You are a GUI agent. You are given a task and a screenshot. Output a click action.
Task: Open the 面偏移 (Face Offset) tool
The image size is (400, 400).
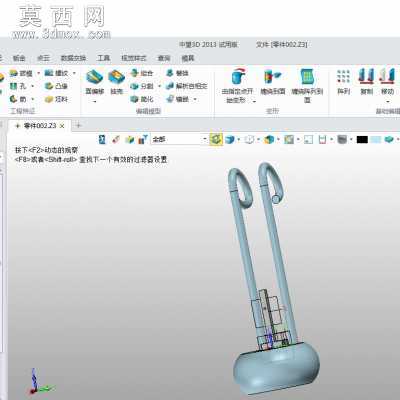(x=95, y=82)
